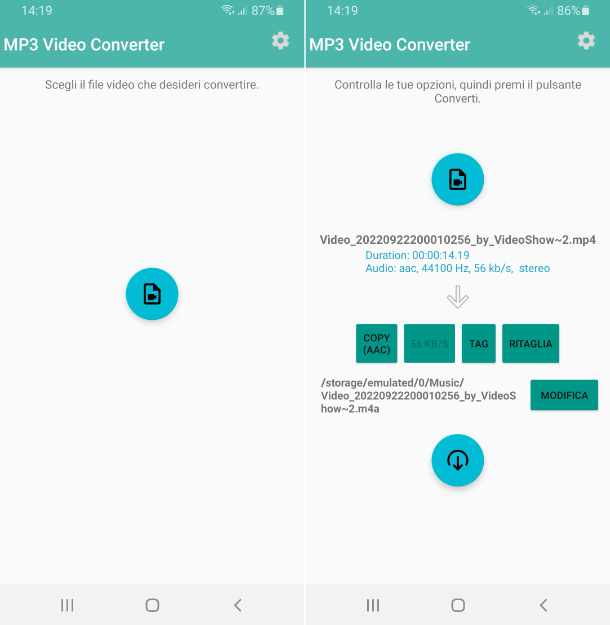610x625 pixels.
Task: Tap the /storage/emulated/0/Music/ output path
Action: [418, 395]
